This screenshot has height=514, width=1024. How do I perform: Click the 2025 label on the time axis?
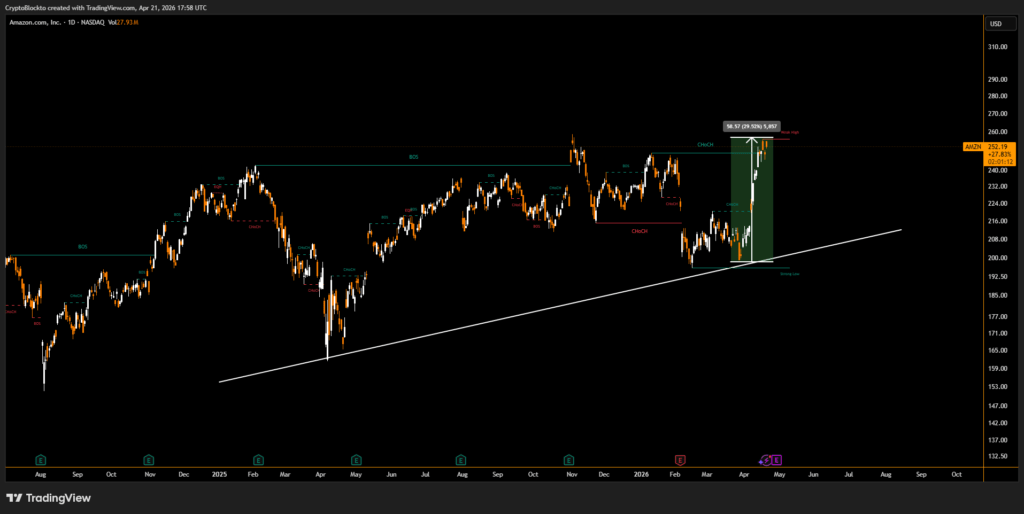pyautogui.click(x=220, y=473)
